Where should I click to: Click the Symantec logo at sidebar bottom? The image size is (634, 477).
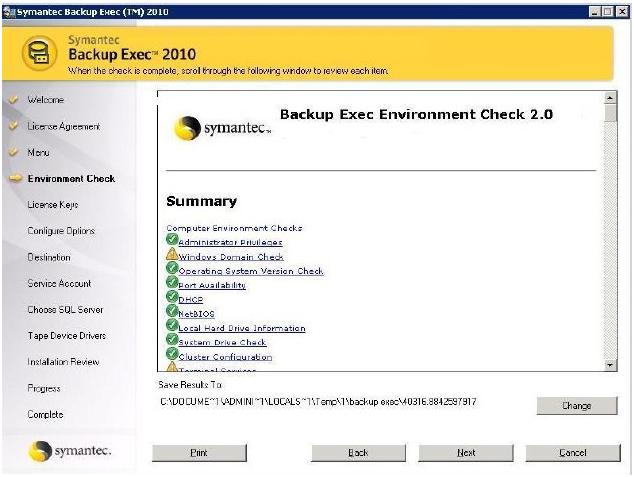pos(70,451)
